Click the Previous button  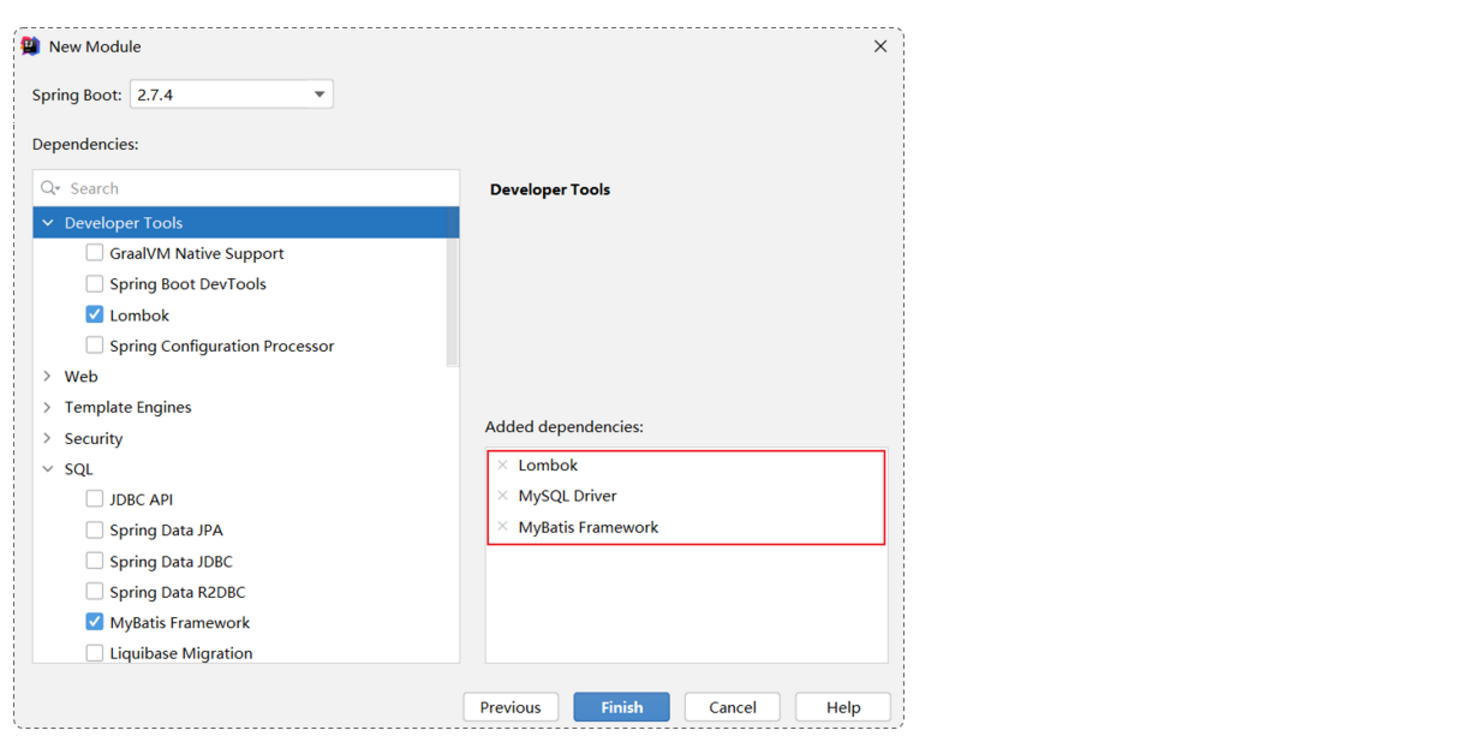(510, 707)
